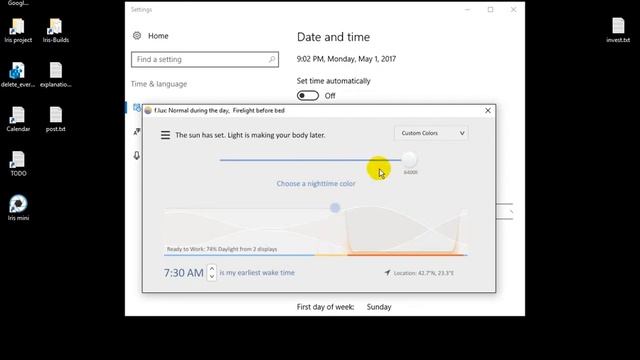
Task: Select the invest.txt desktop file
Action: pyautogui.click(x=618, y=31)
